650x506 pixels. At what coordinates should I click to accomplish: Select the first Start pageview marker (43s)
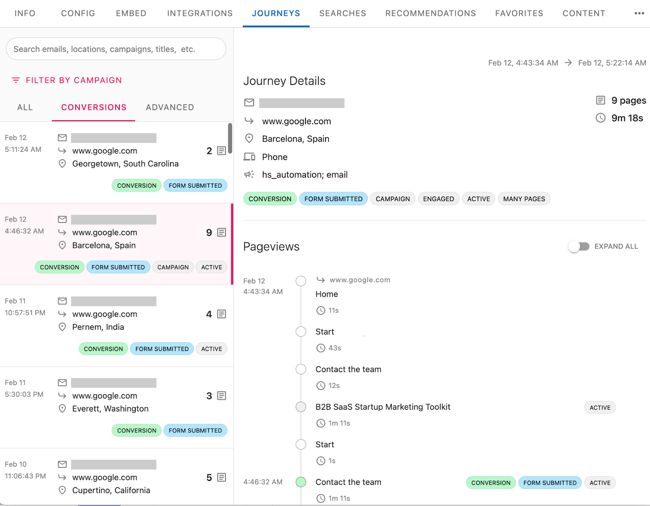pyautogui.click(x=301, y=332)
